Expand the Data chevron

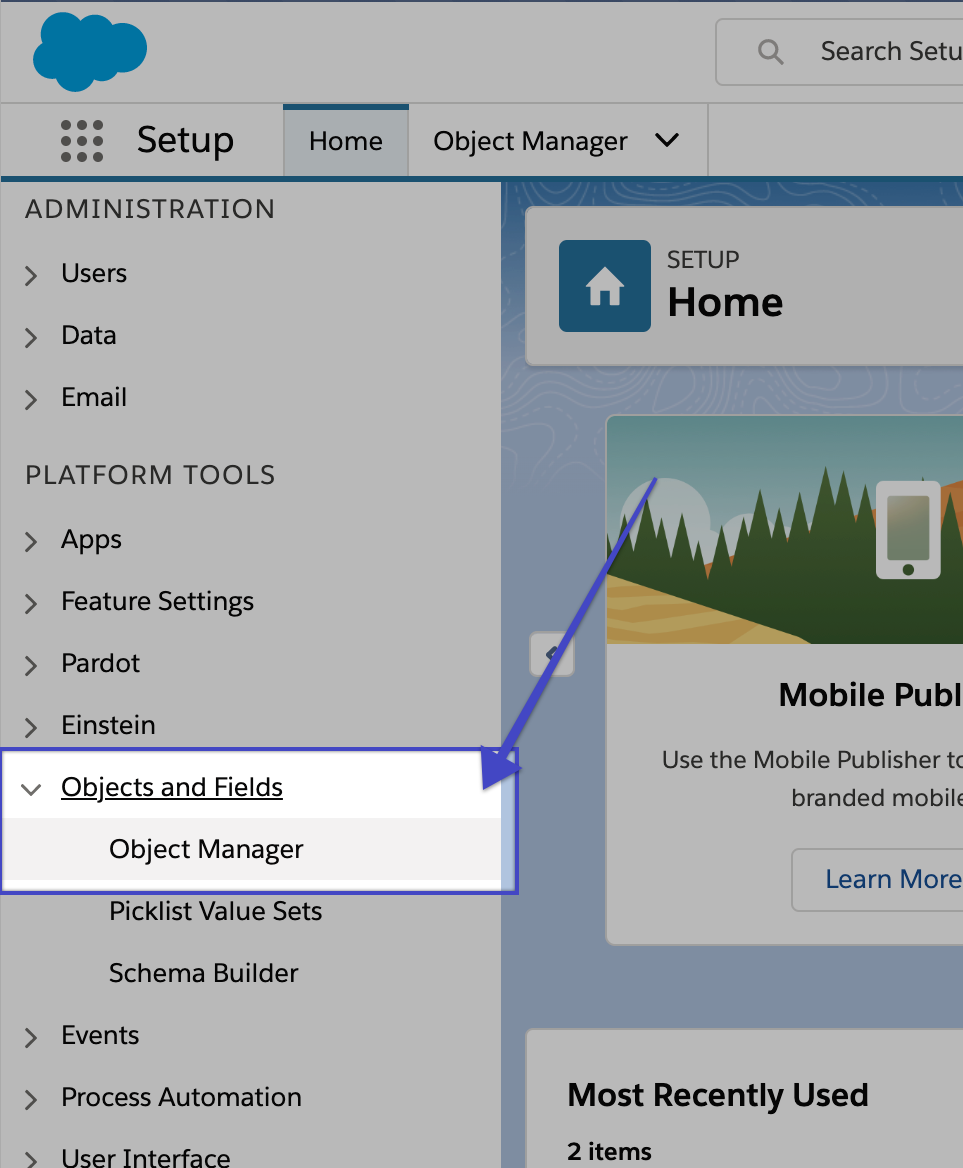(x=31, y=337)
